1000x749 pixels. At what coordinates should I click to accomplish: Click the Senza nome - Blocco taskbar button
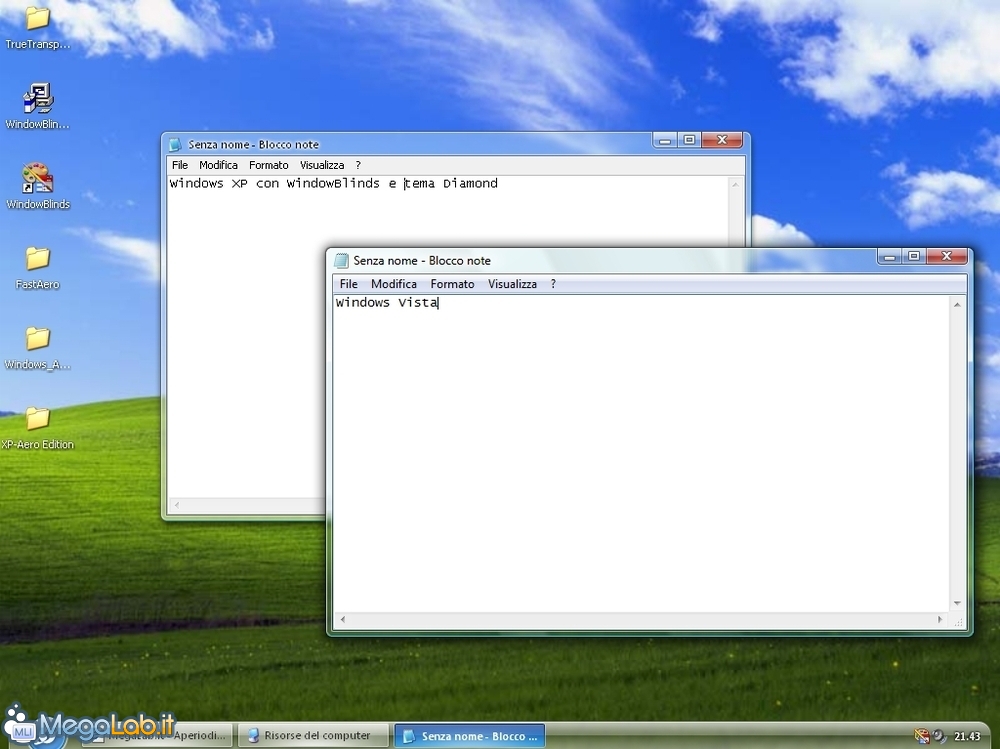click(x=470, y=736)
